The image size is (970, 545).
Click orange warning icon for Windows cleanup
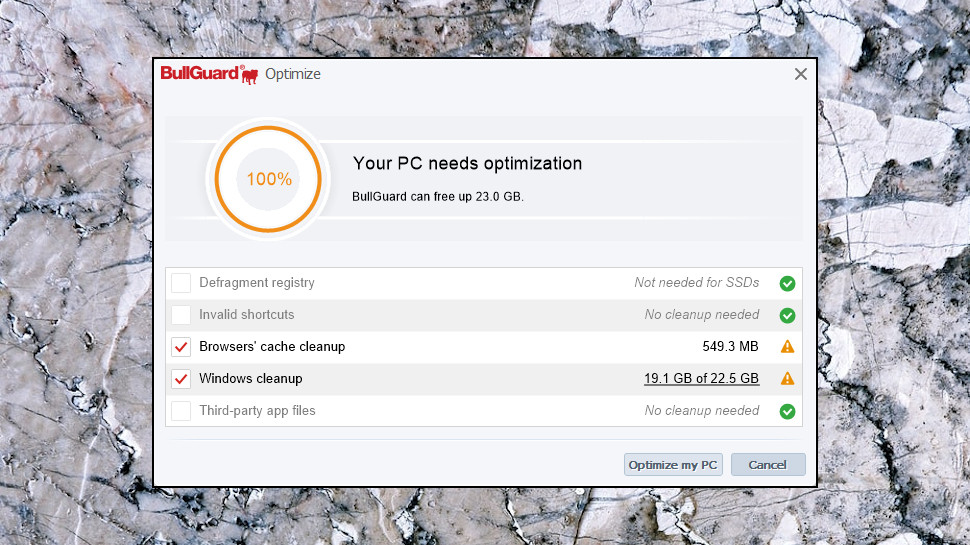pyautogui.click(x=787, y=379)
